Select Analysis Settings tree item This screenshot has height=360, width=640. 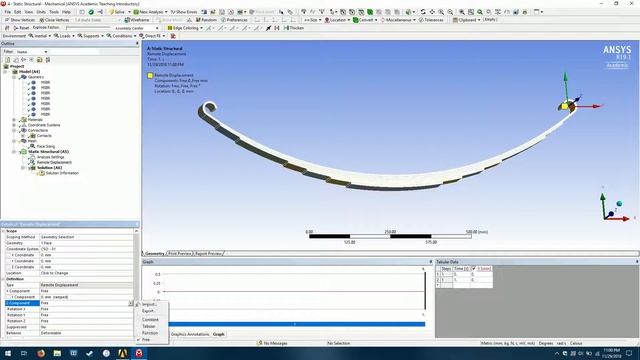[x=50, y=157]
